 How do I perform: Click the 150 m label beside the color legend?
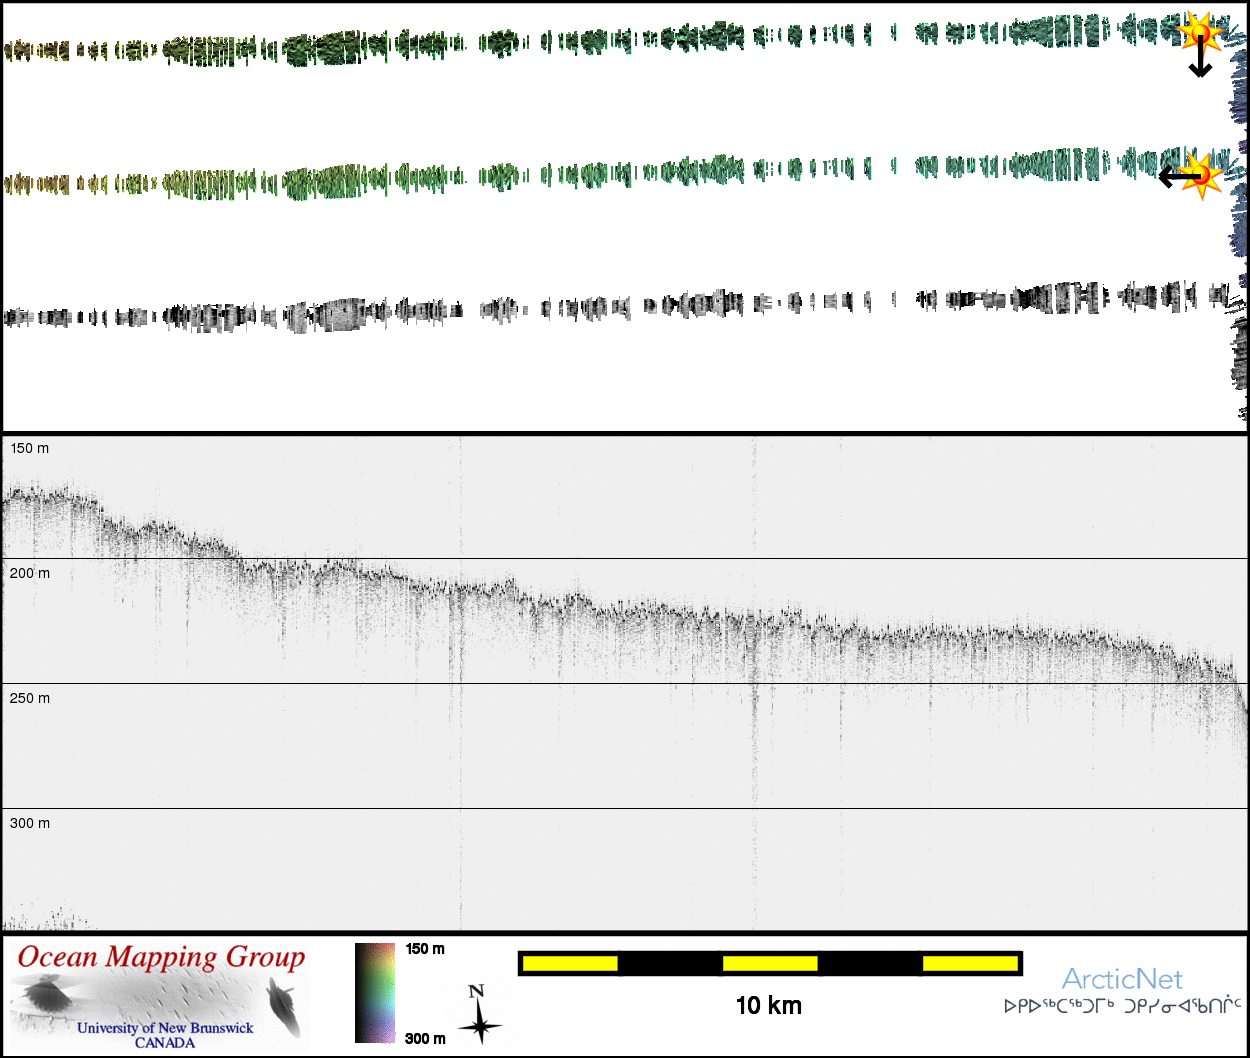click(x=425, y=949)
